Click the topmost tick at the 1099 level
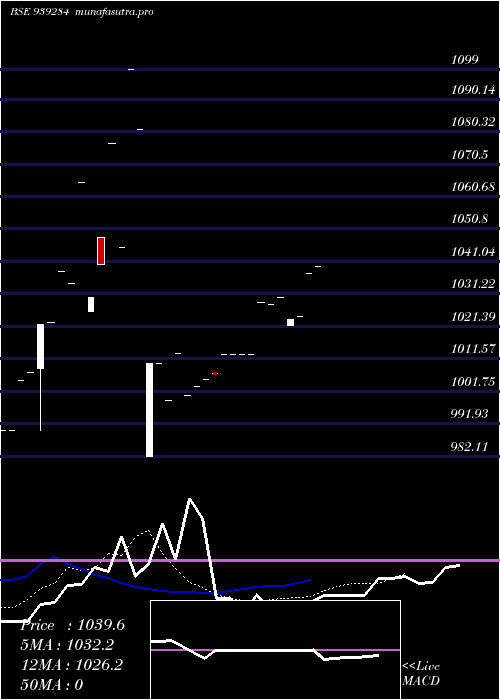 click(131, 69)
